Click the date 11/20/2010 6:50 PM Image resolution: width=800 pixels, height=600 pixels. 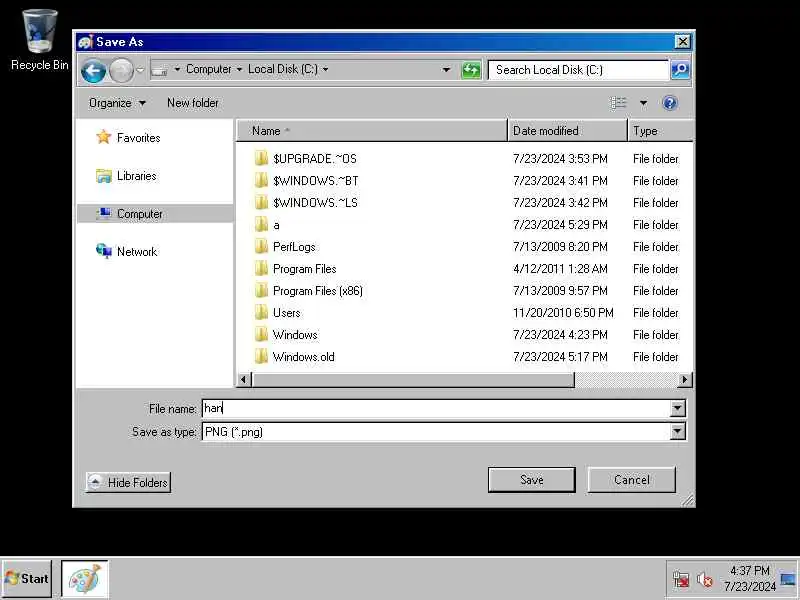pyautogui.click(x=563, y=313)
